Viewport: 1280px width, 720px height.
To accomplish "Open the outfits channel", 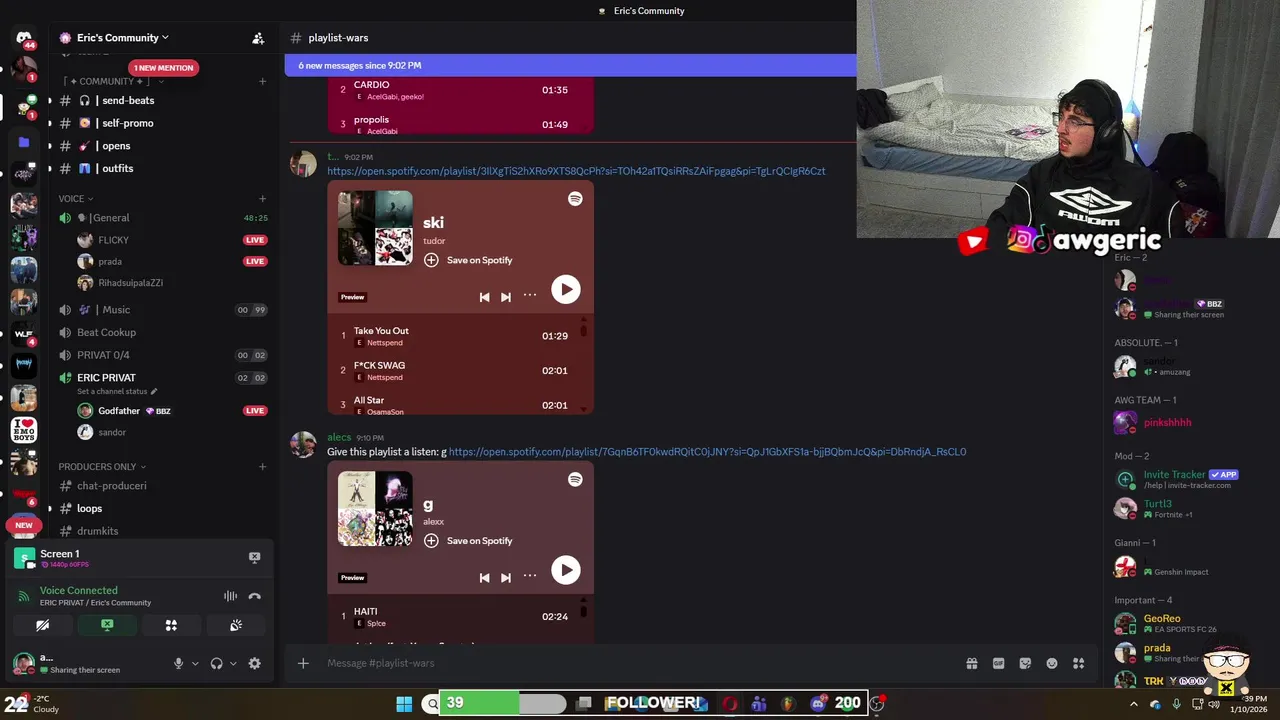I will point(162,168).
